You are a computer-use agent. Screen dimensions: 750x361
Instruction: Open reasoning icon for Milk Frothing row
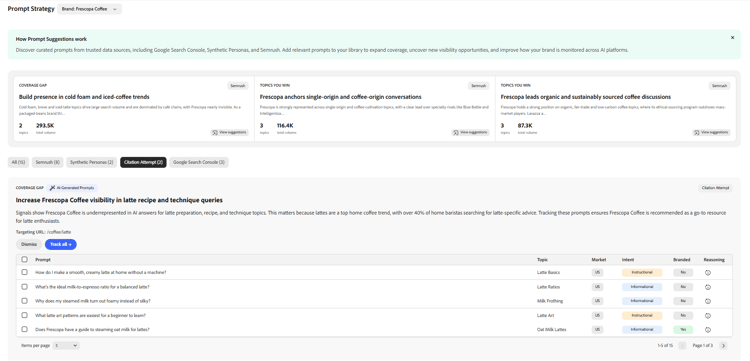(708, 301)
